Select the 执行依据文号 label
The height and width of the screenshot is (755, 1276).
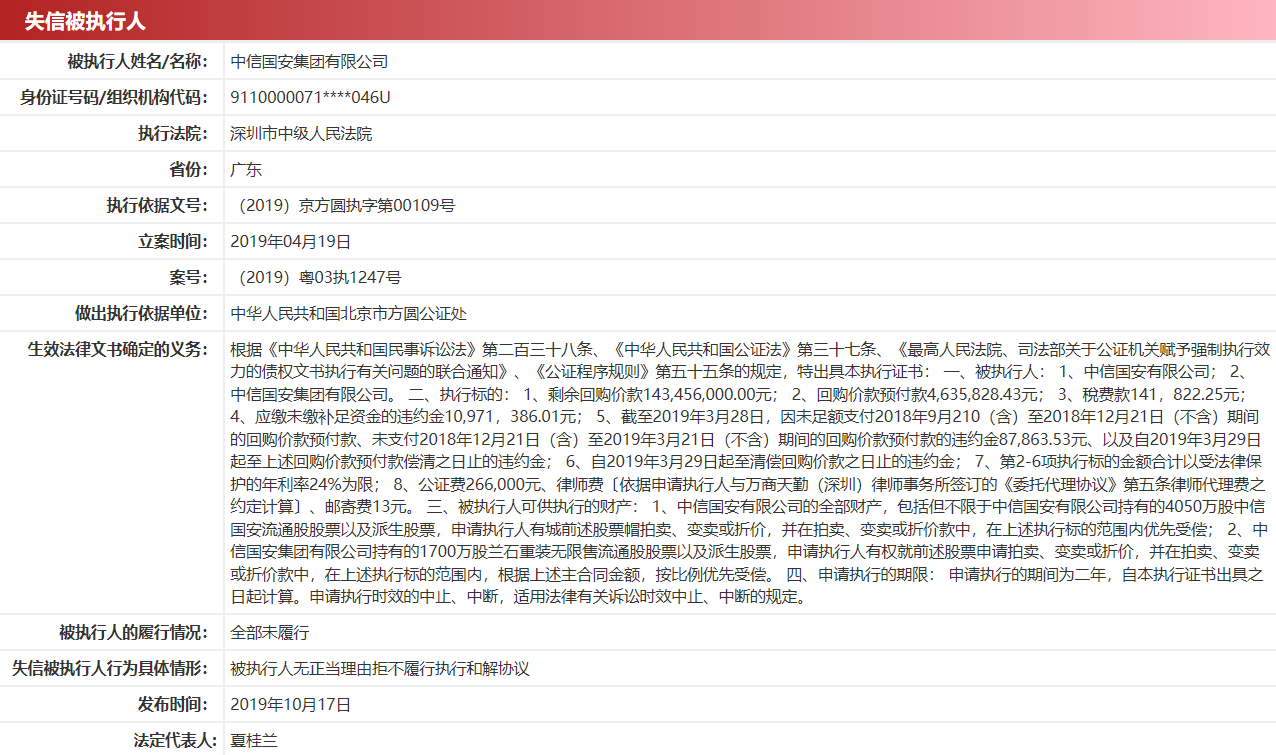coord(157,205)
